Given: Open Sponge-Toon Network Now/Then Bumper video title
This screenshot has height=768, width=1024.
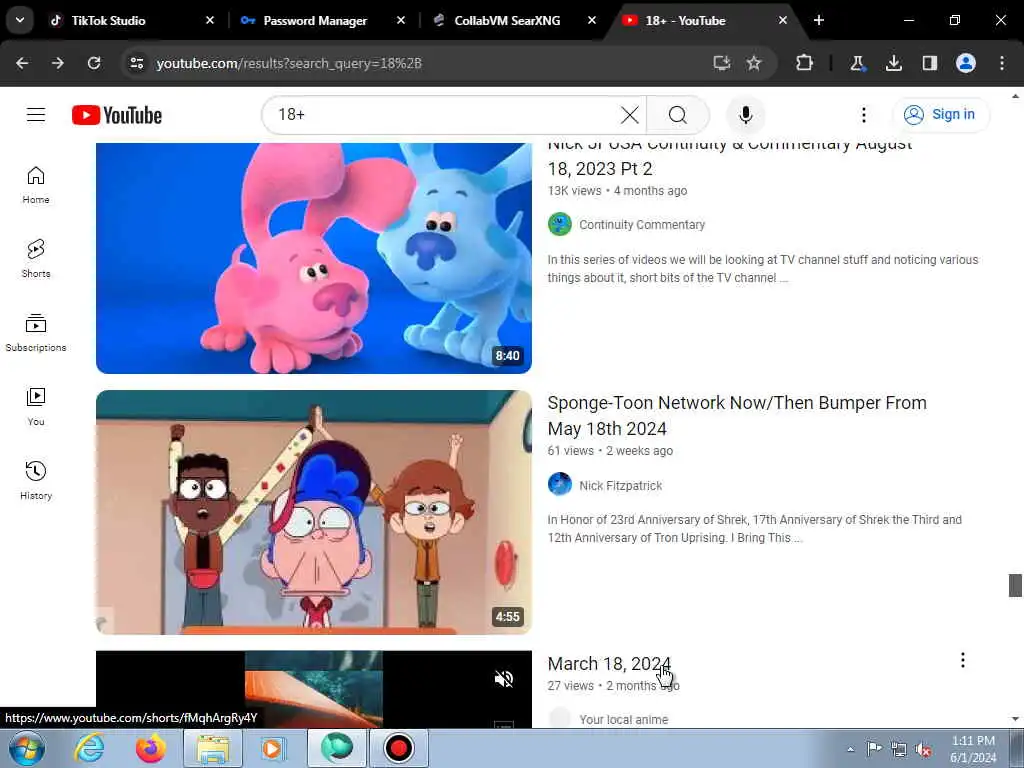Looking at the screenshot, I should [x=737, y=415].
